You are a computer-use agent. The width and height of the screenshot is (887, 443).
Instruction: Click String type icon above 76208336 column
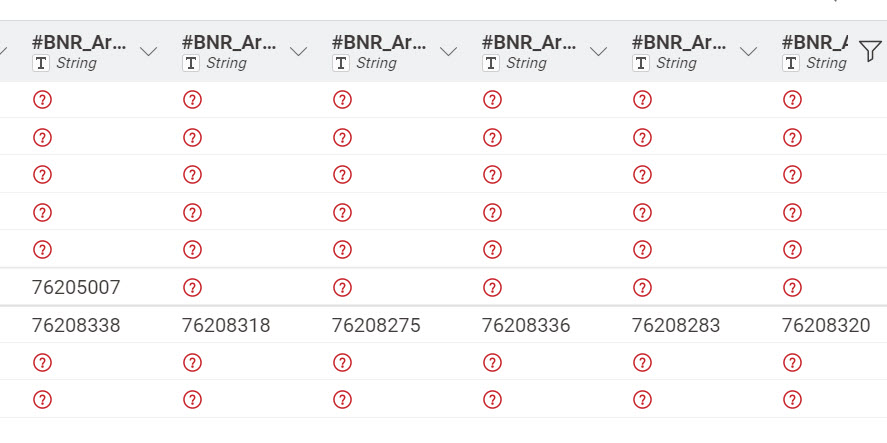[x=491, y=63]
